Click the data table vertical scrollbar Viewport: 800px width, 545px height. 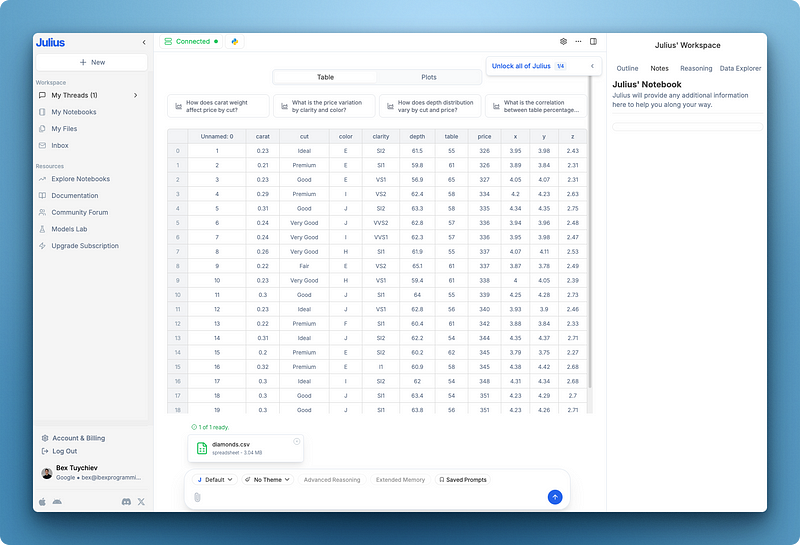tap(590, 232)
